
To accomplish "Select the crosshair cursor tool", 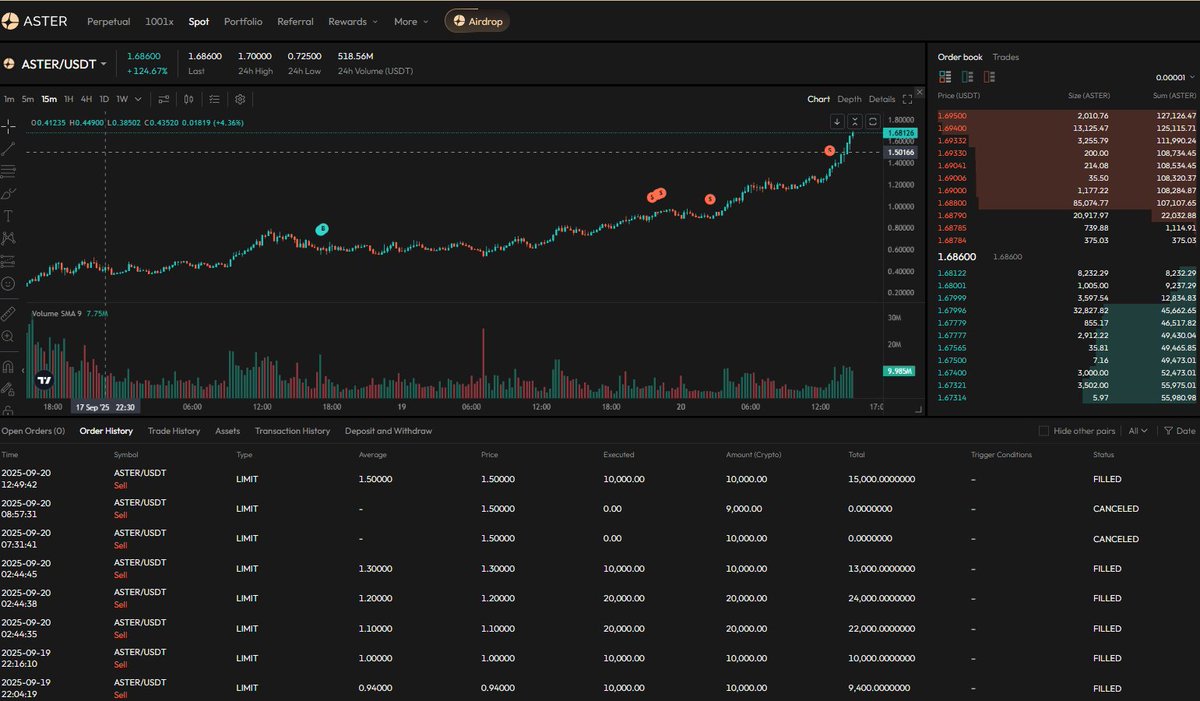I will (9, 125).
